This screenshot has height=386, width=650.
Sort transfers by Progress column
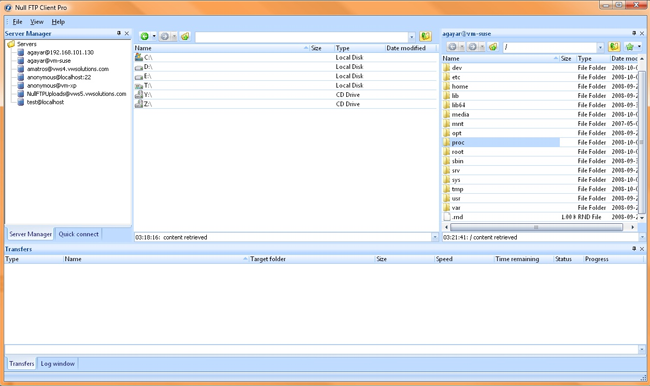click(x=614, y=259)
